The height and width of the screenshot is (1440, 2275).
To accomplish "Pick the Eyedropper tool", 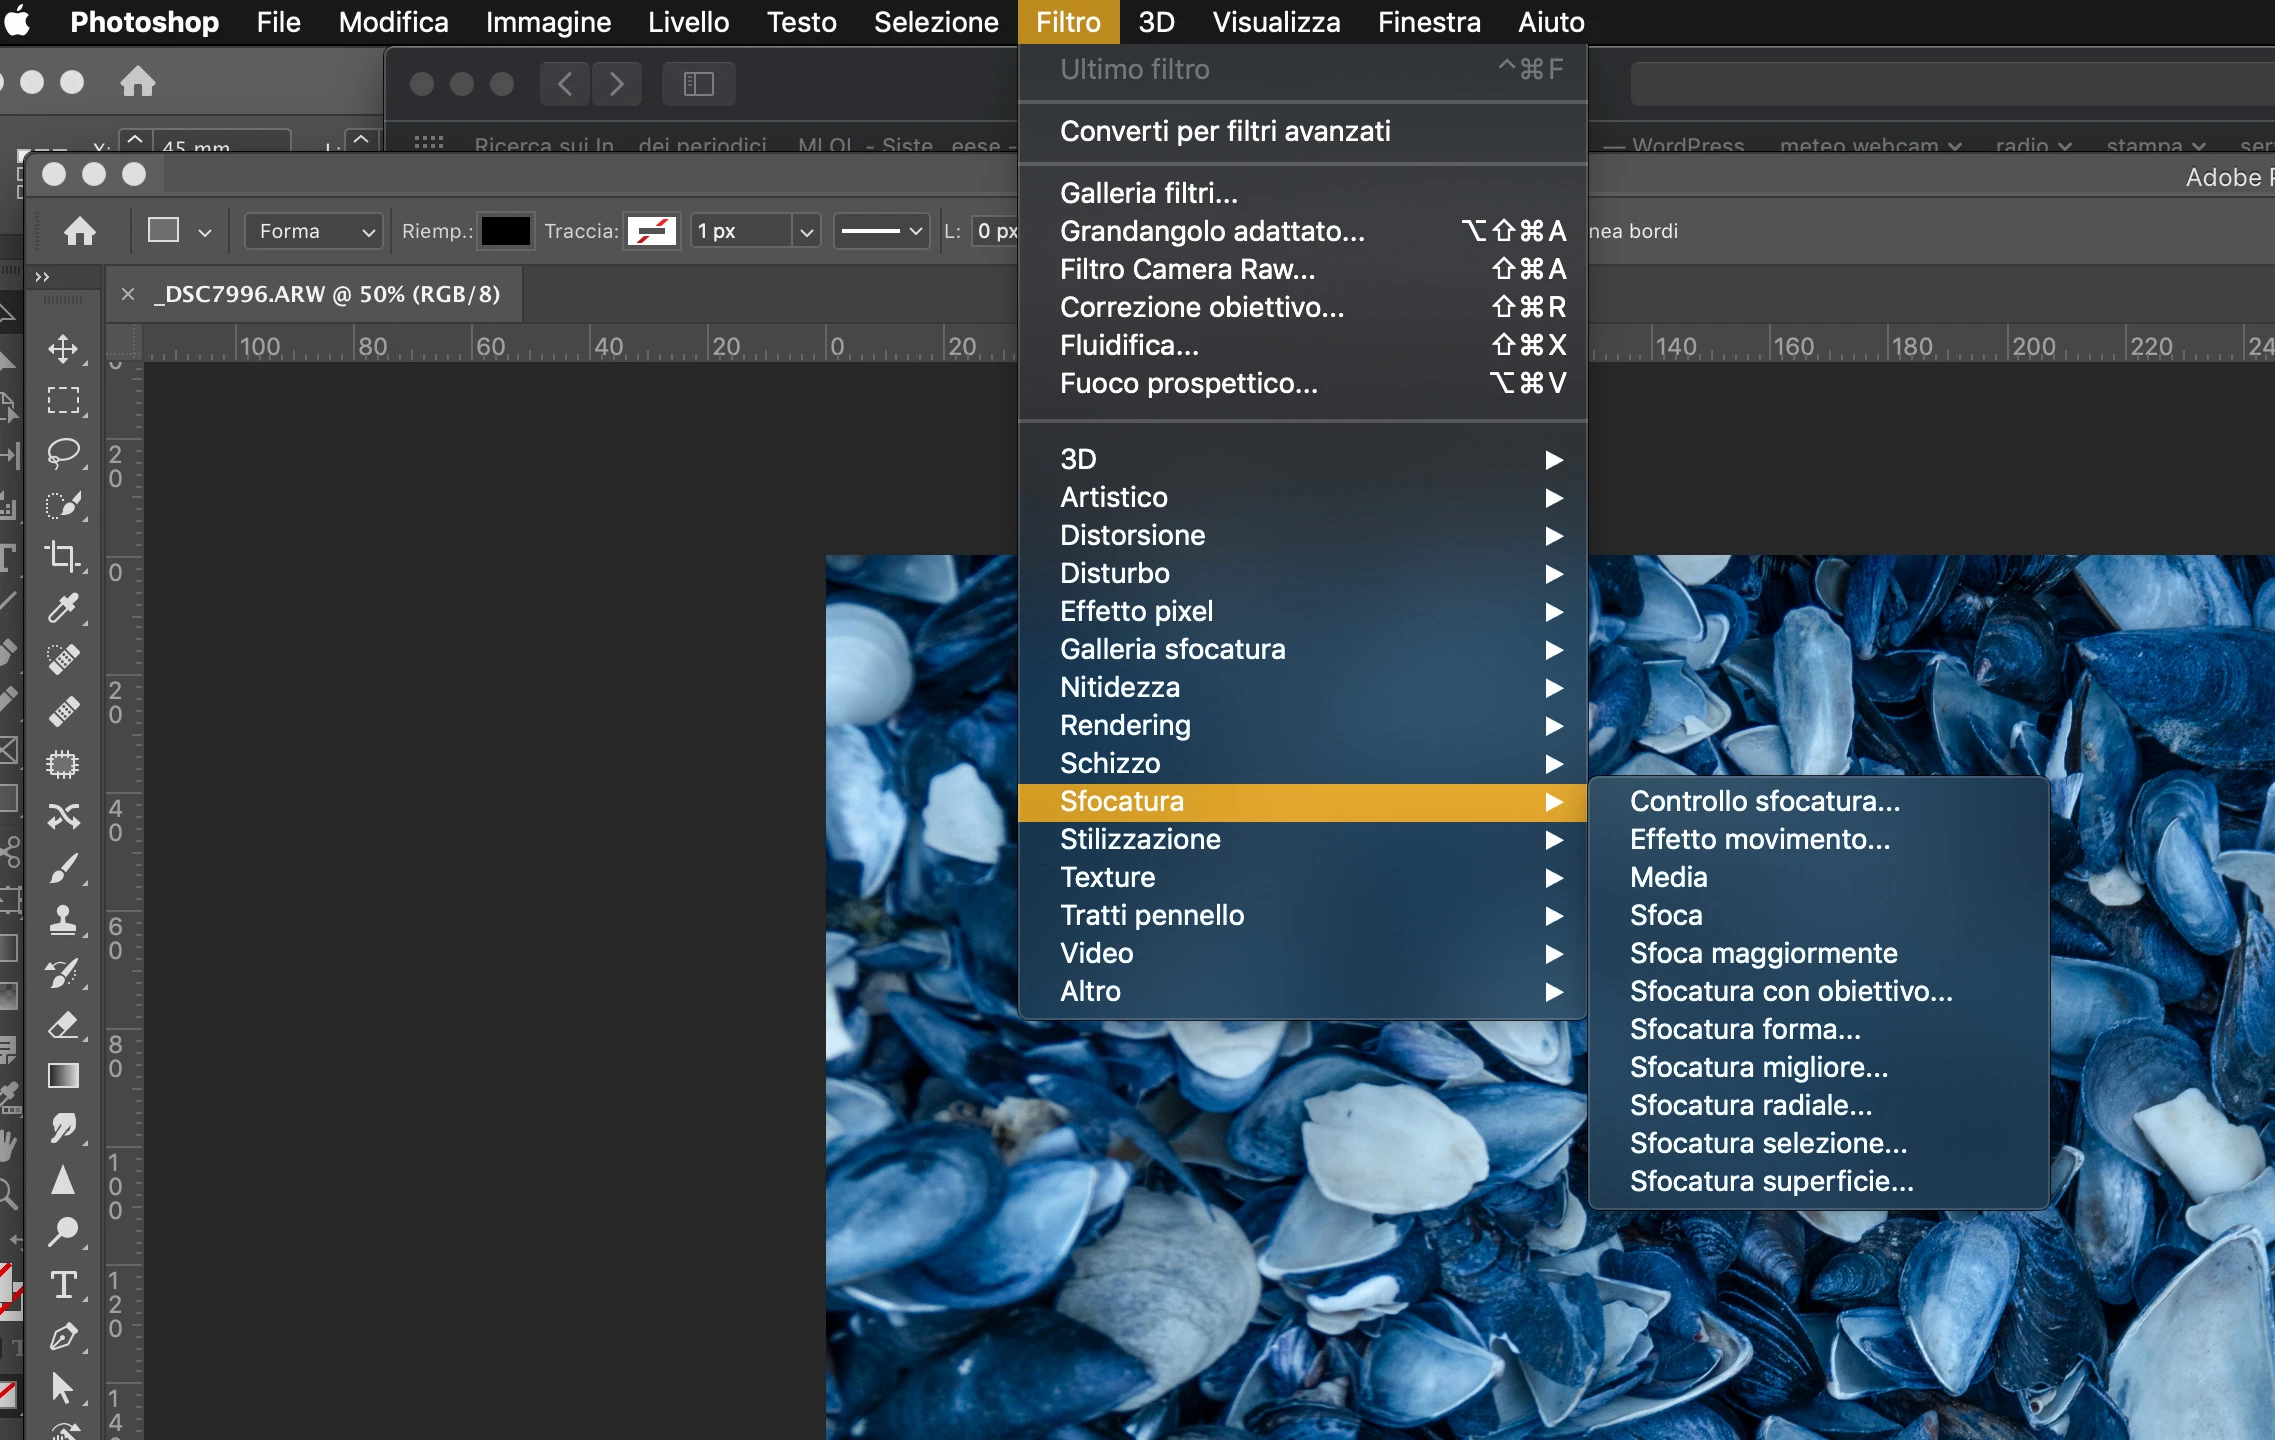I will click(x=63, y=607).
